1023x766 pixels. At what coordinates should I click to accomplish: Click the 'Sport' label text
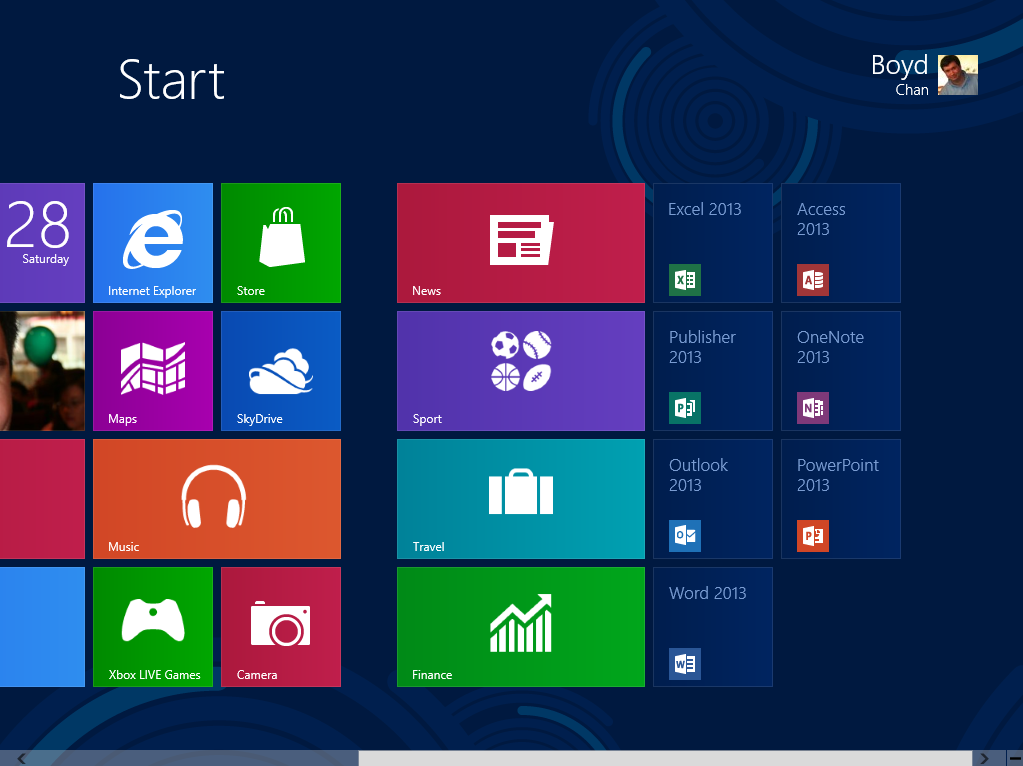[x=427, y=419]
